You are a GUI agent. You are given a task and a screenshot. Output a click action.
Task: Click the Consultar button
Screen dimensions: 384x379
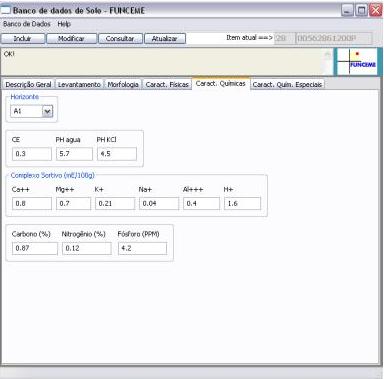[120, 39]
